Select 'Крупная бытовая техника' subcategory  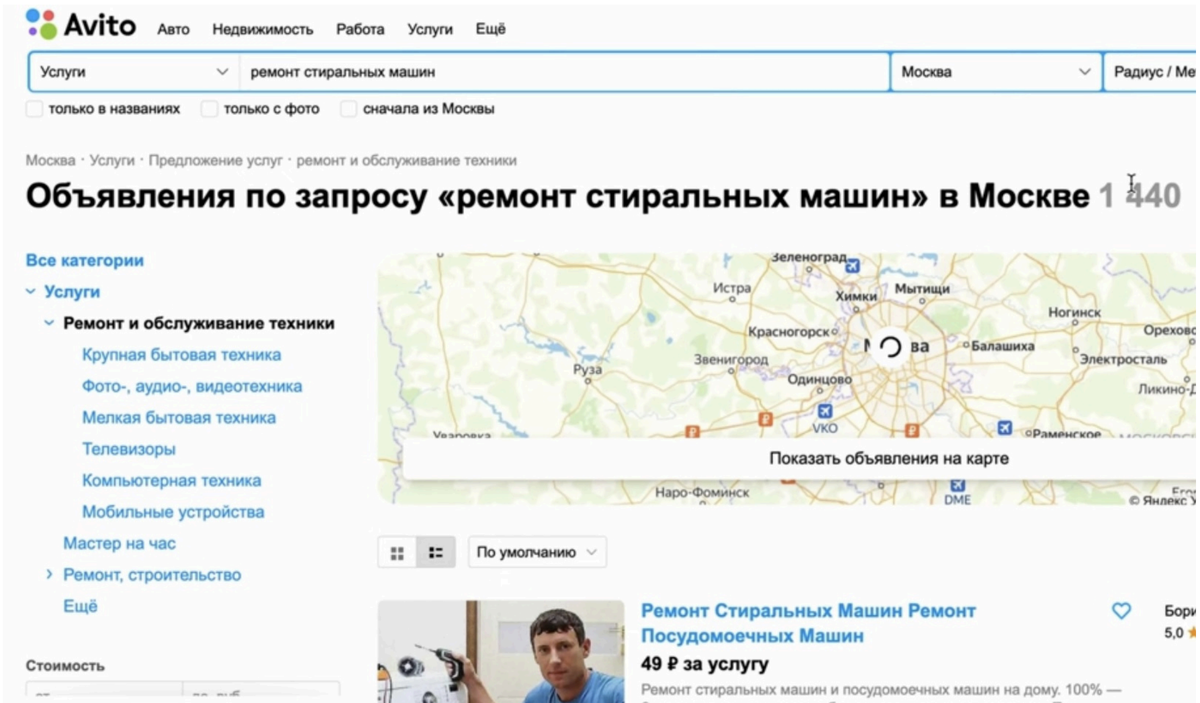pyautogui.click(x=181, y=355)
